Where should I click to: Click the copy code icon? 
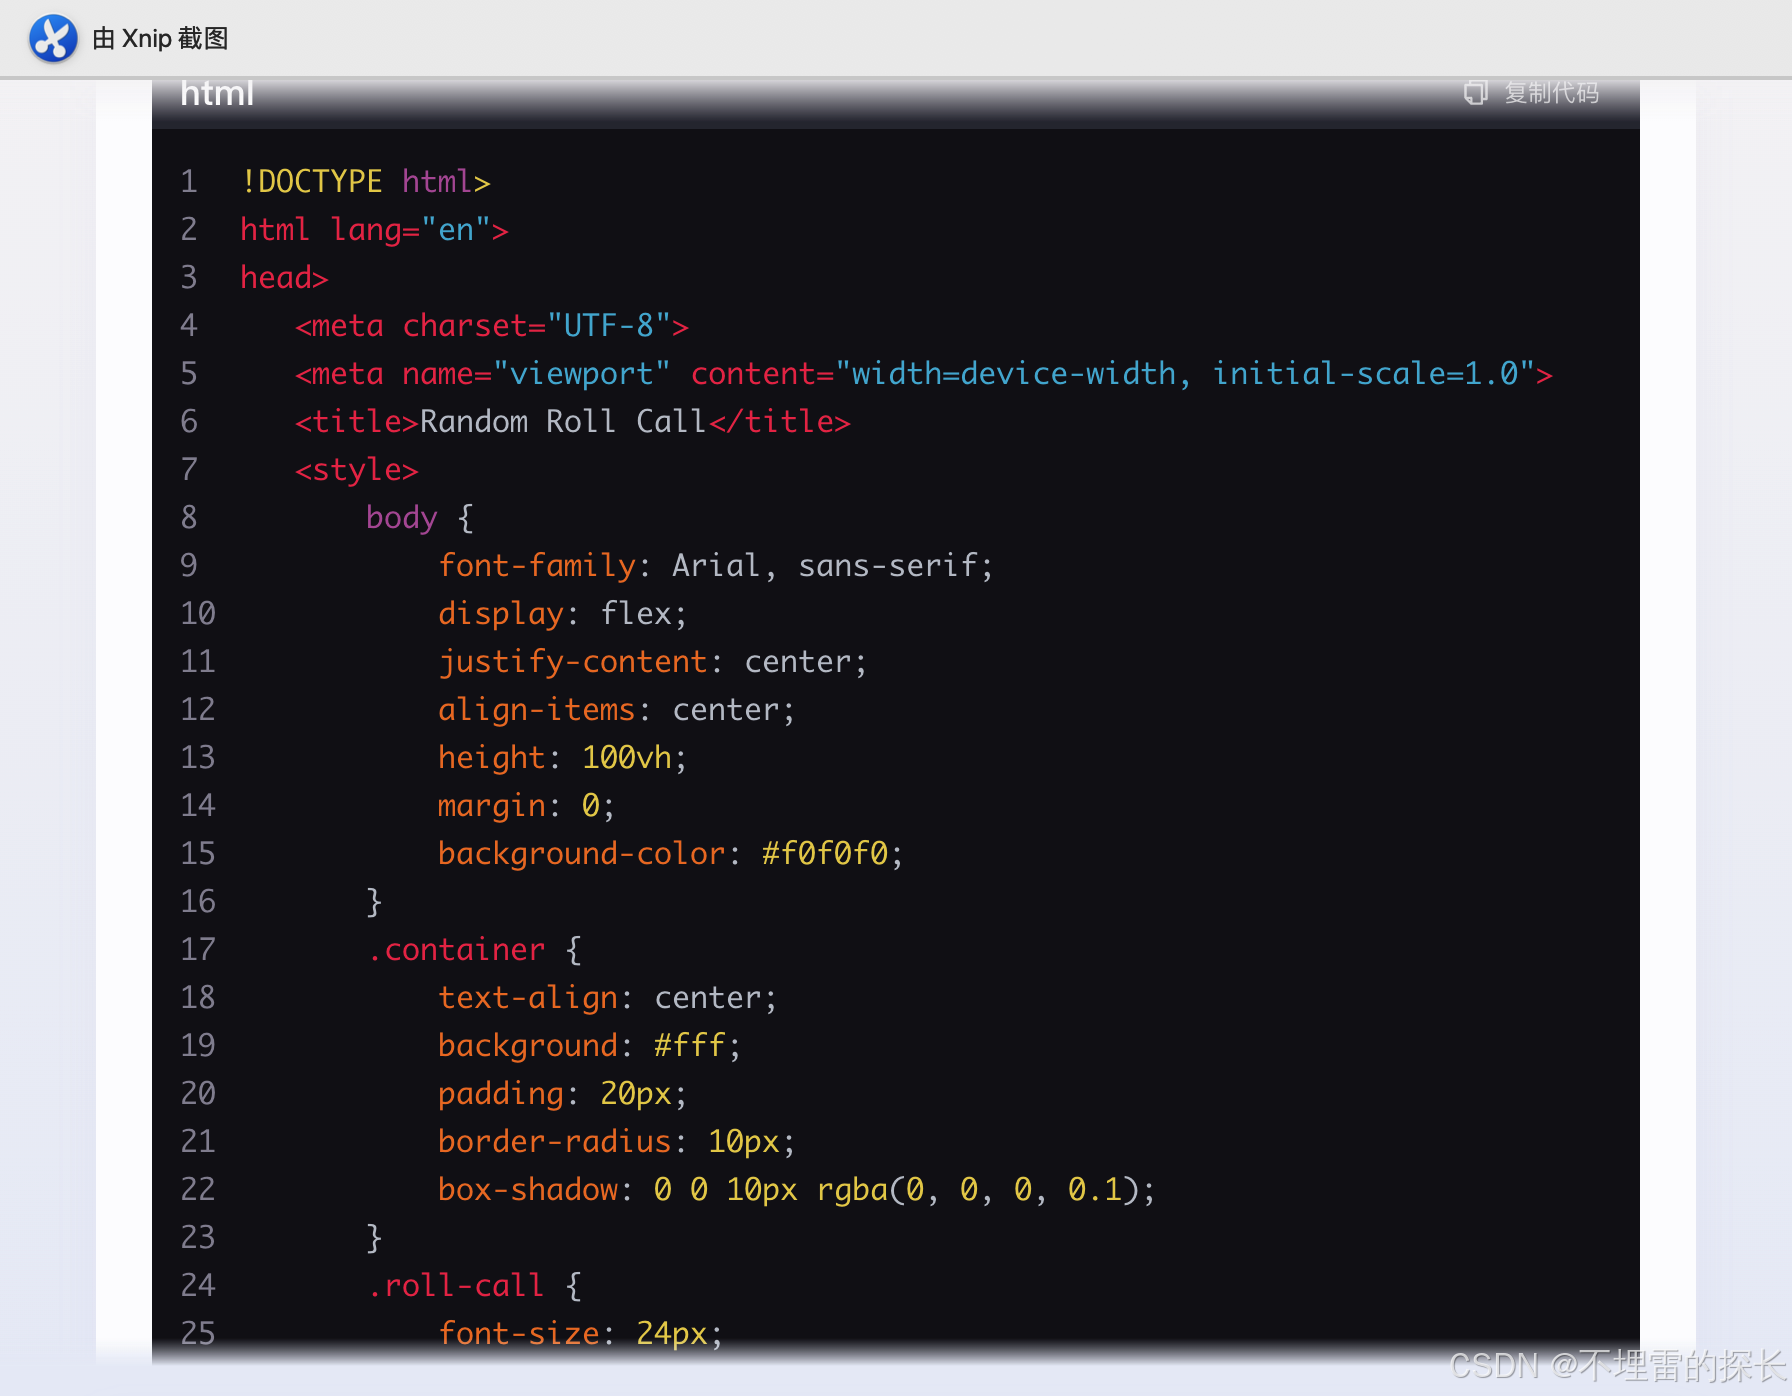(x=1475, y=93)
